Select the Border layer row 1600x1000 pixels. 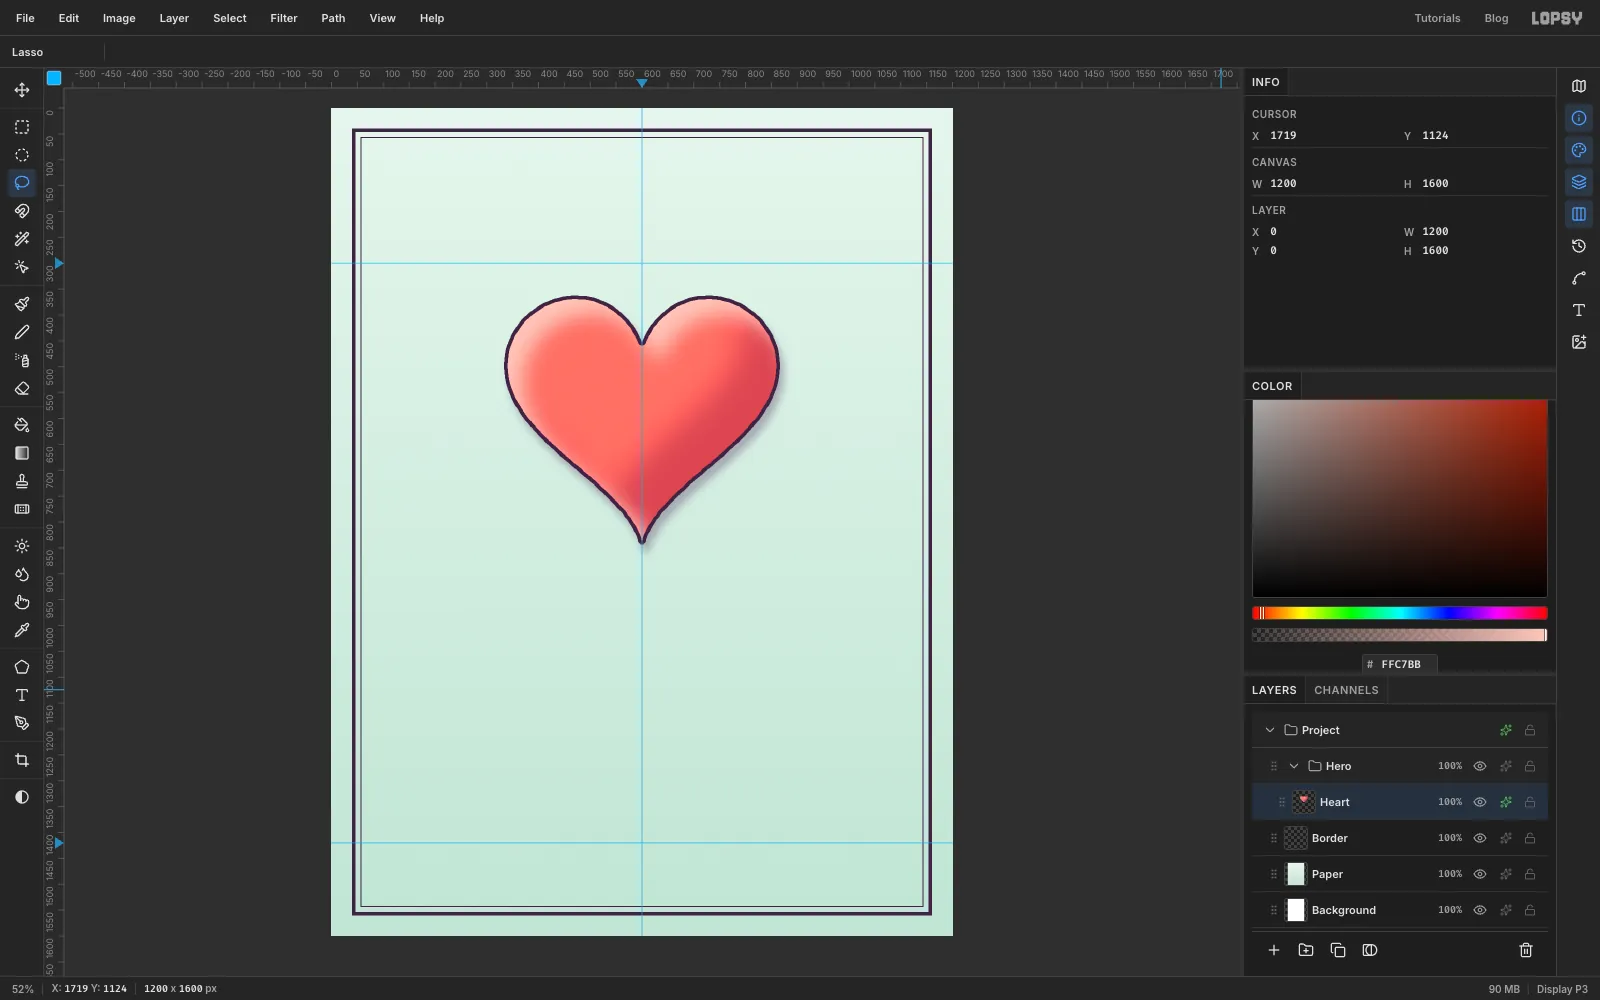click(x=1400, y=838)
